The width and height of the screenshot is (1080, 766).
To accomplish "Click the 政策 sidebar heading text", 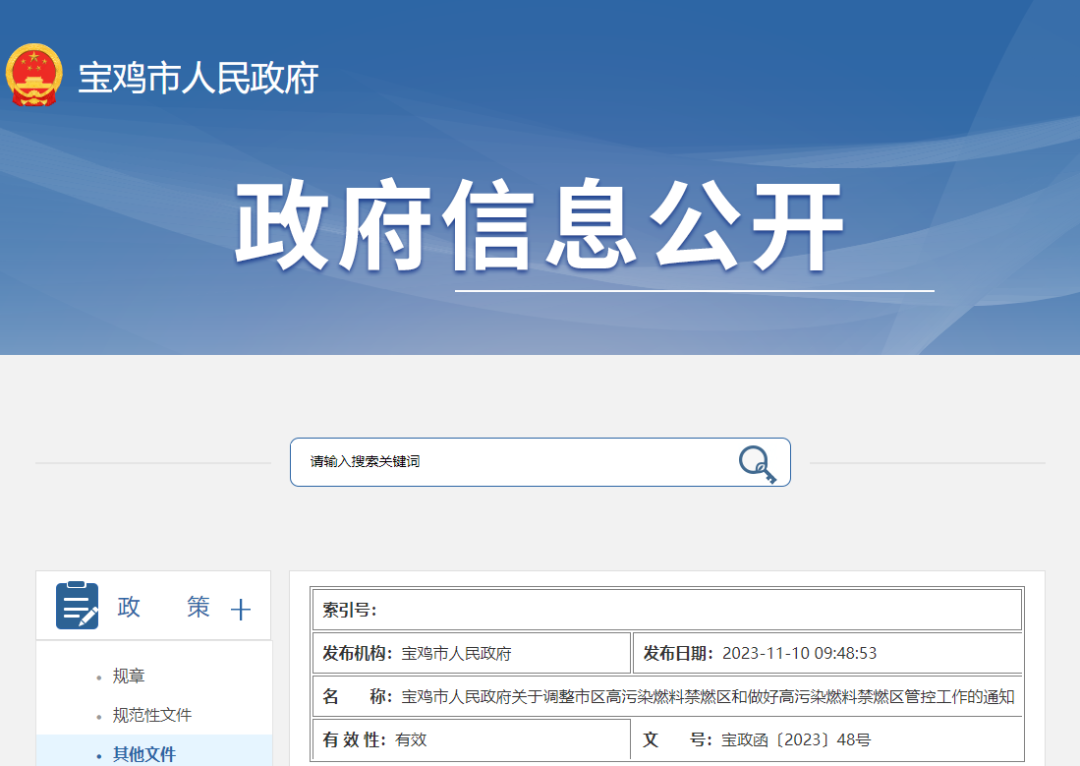I will point(164,607).
